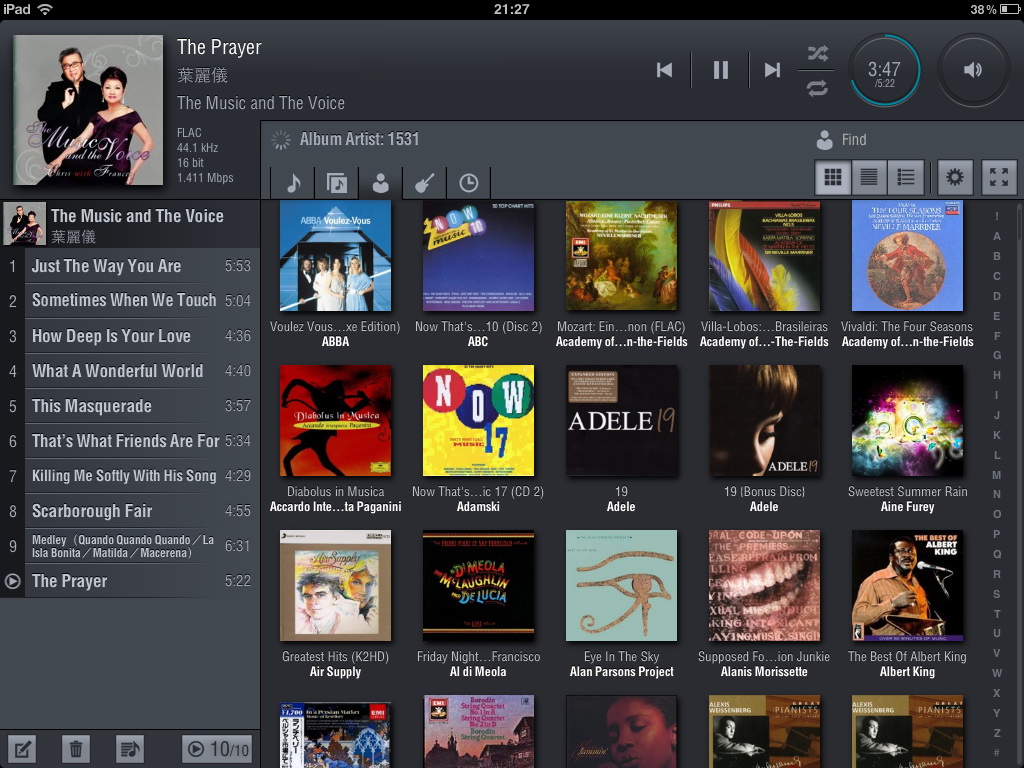Play track That's What Friends Are For

(130, 441)
